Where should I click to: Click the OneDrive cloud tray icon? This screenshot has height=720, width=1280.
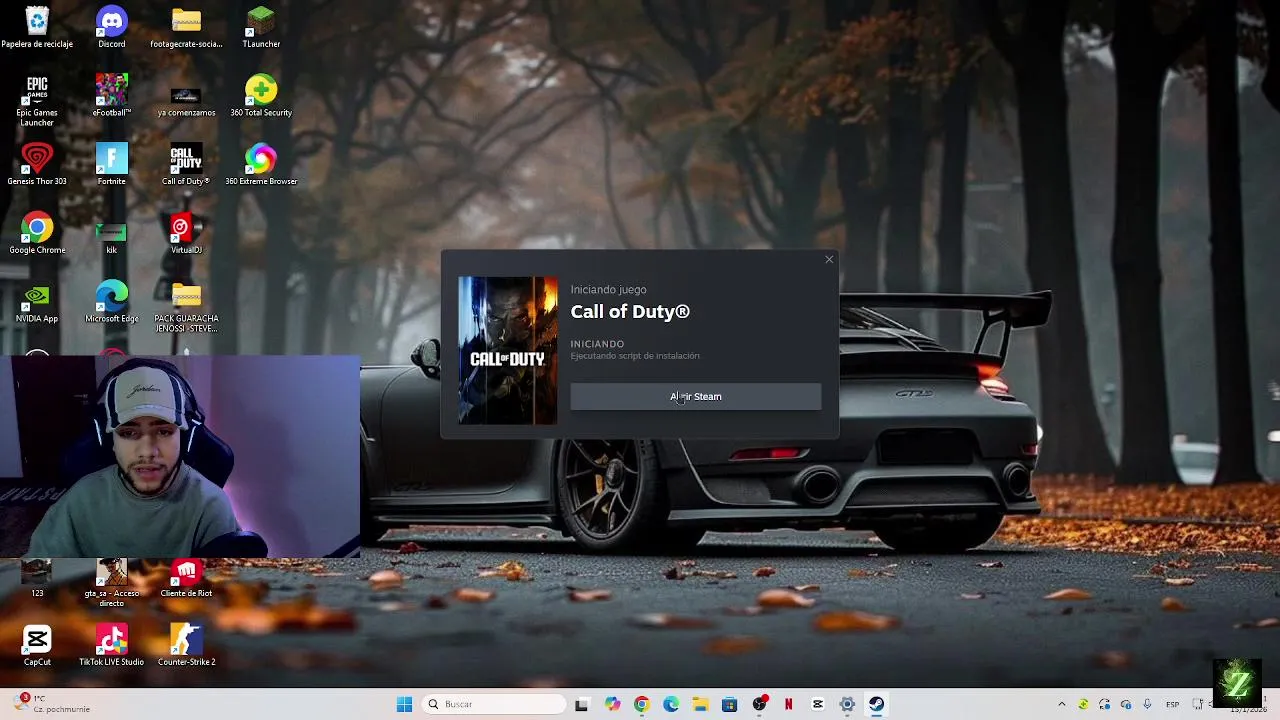point(1126,704)
